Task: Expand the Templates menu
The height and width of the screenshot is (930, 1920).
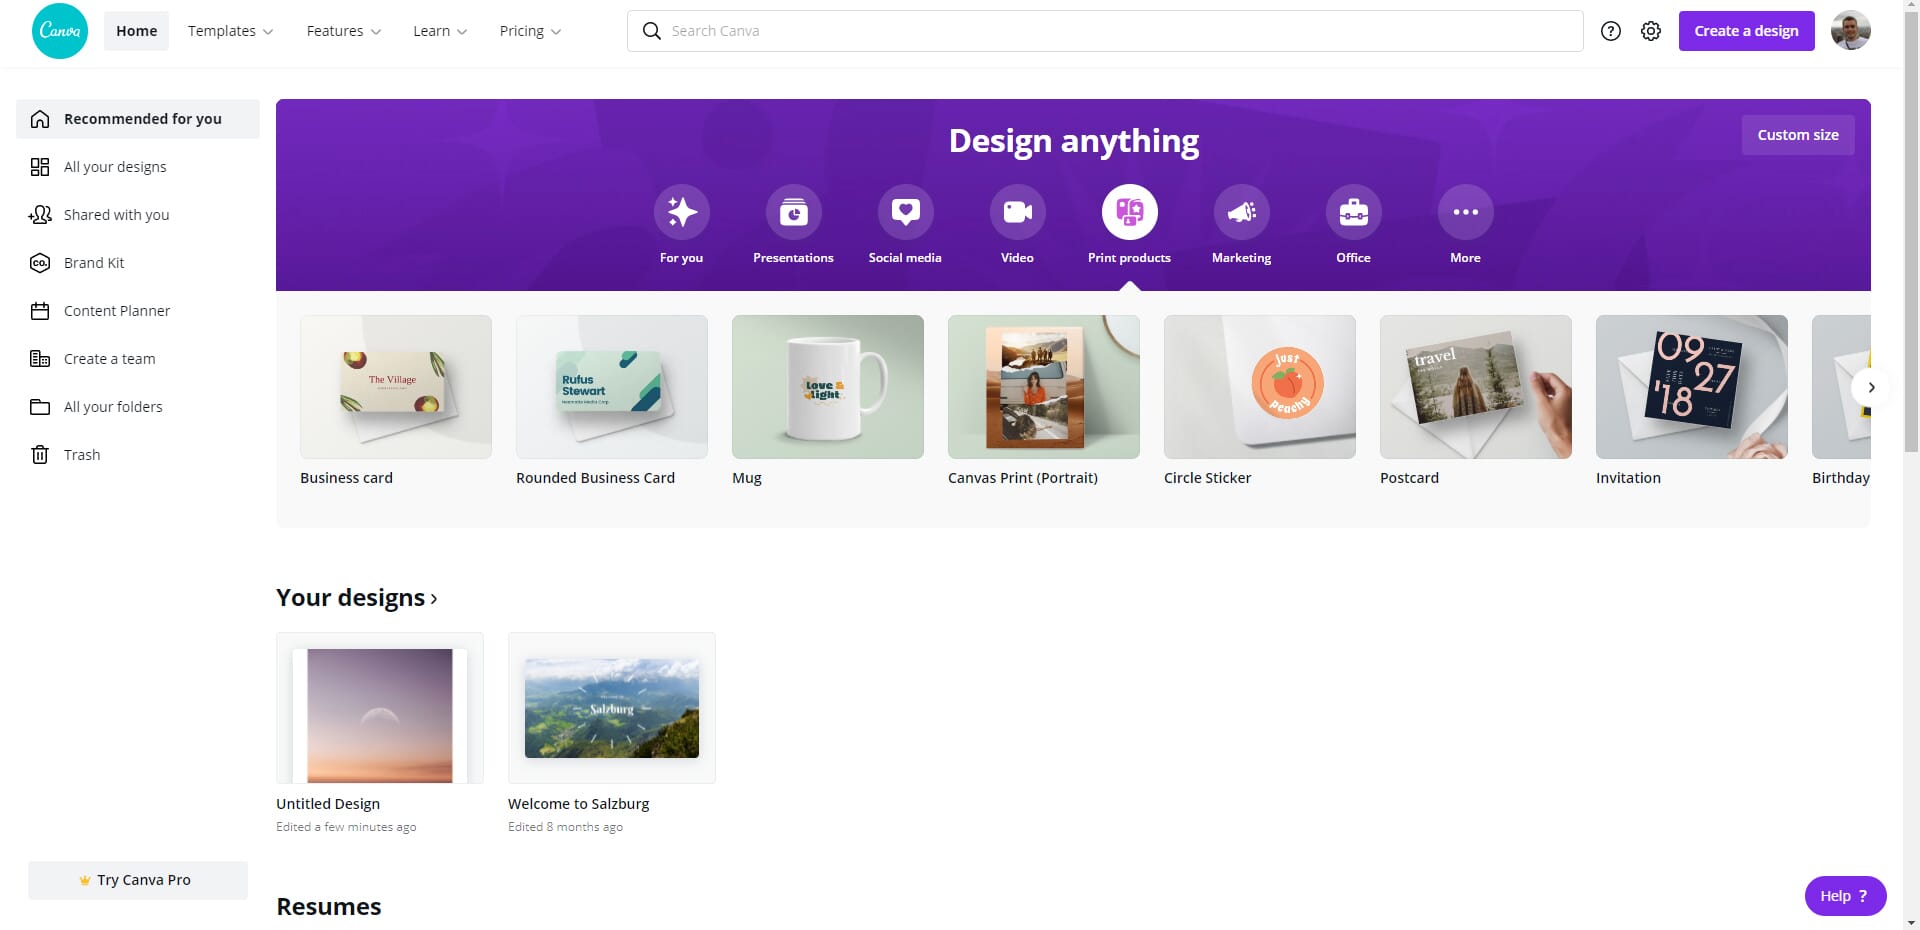Action: tap(230, 31)
